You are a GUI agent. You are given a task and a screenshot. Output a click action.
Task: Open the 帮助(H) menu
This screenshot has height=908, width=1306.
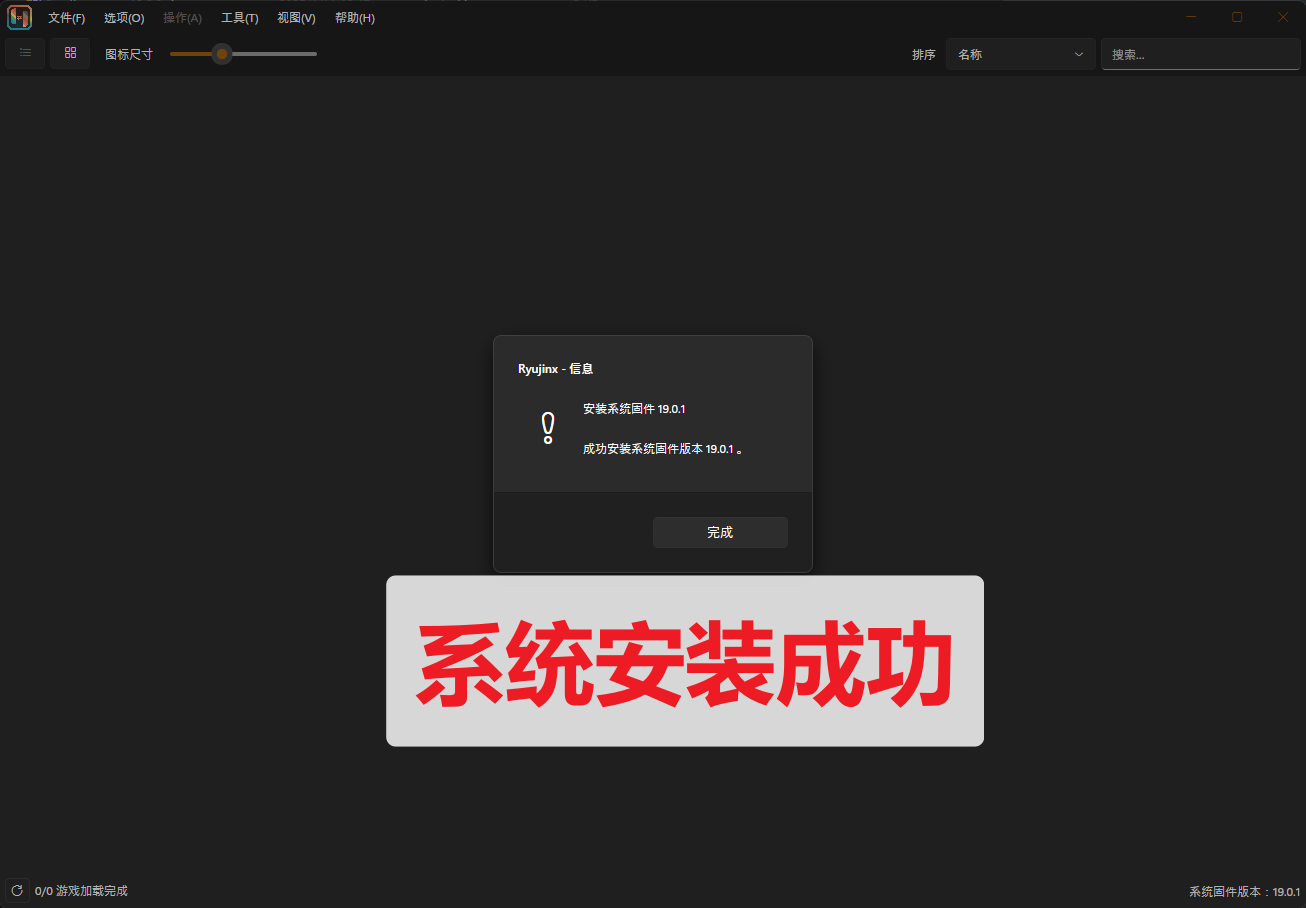(x=355, y=18)
